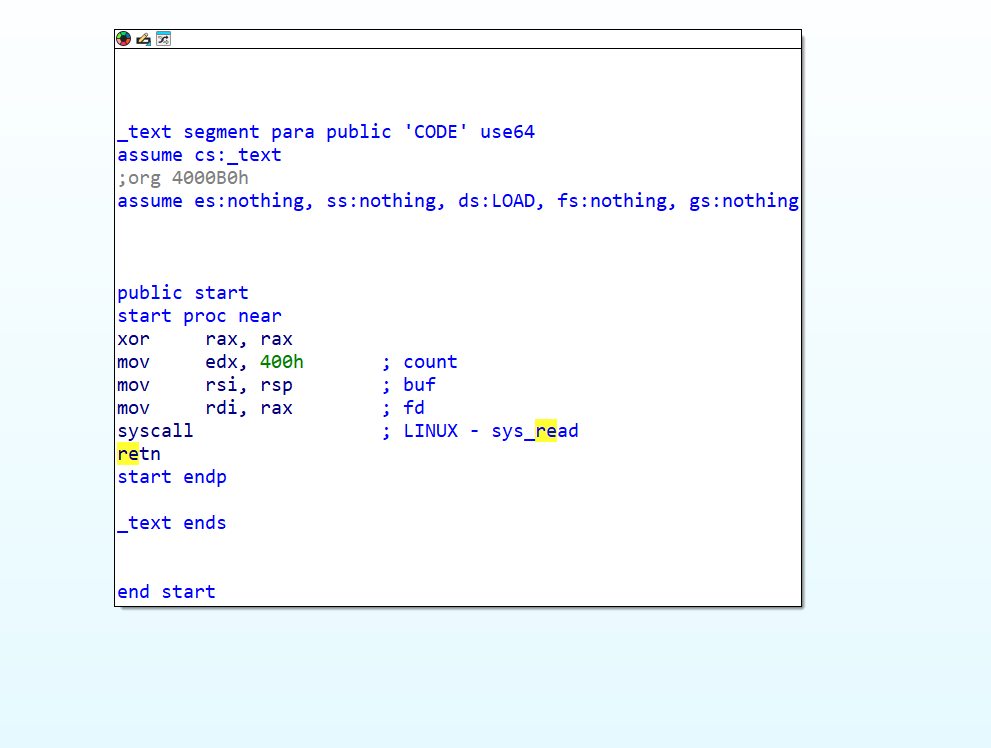
Task: Click the '_text ends' line
Action: coord(171,523)
